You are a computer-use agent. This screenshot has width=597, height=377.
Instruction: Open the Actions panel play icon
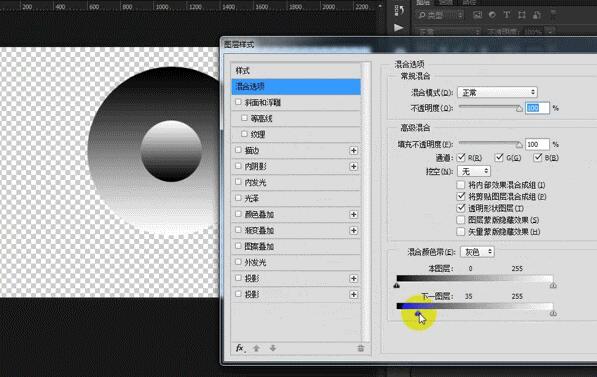[x=399, y=28]
